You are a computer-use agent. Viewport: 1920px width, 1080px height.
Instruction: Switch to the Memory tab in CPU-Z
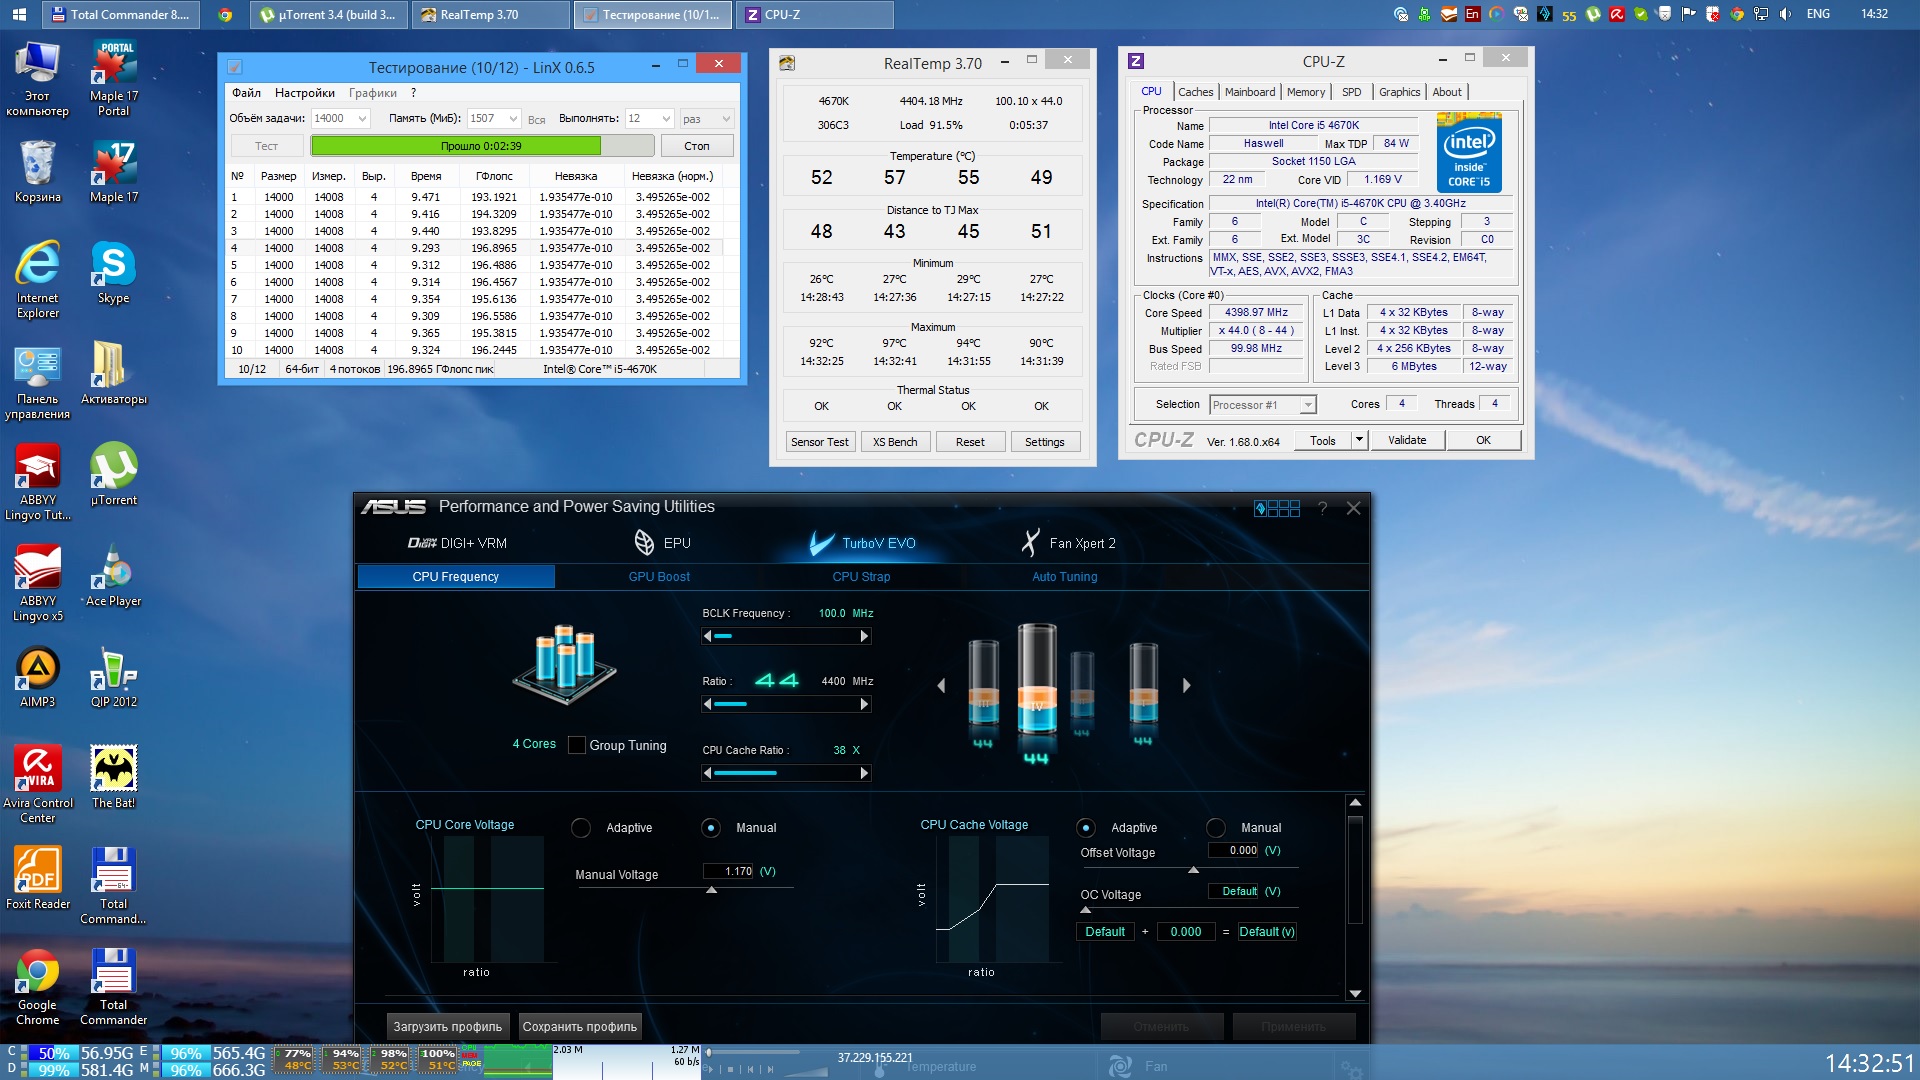tap(1305, 92)
